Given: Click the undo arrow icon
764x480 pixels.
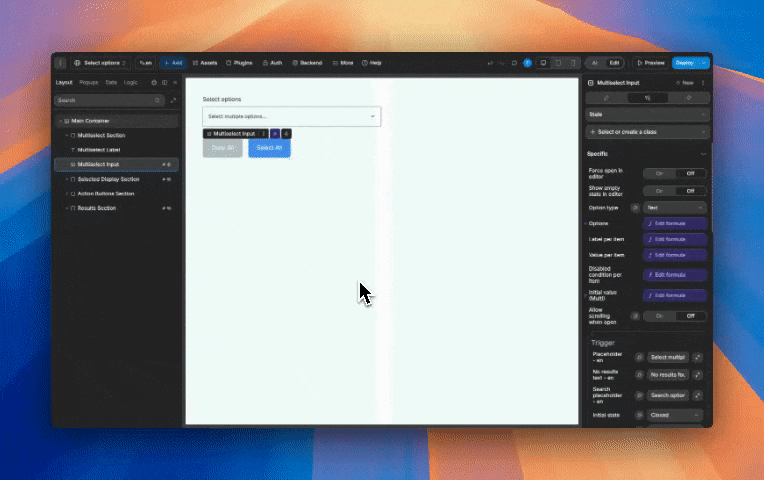Looking at the screenshot, I should 490,63.
